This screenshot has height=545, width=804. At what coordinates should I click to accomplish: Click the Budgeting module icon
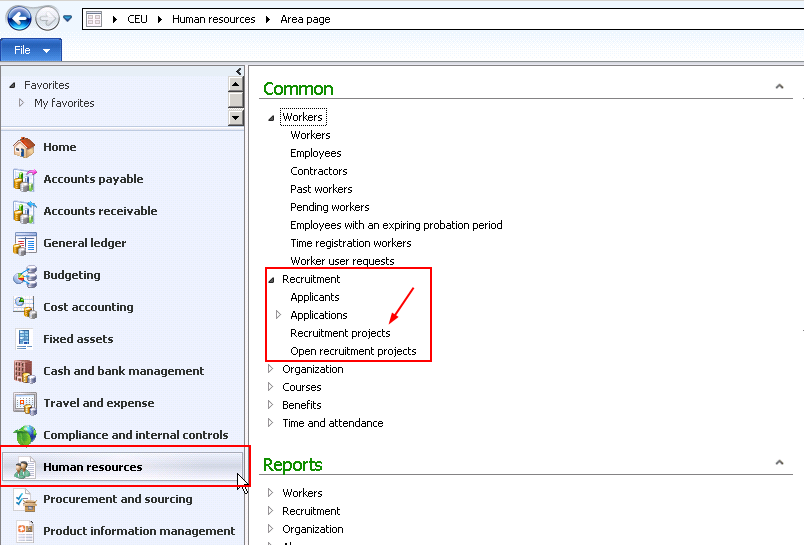click(x=25, y=276)
